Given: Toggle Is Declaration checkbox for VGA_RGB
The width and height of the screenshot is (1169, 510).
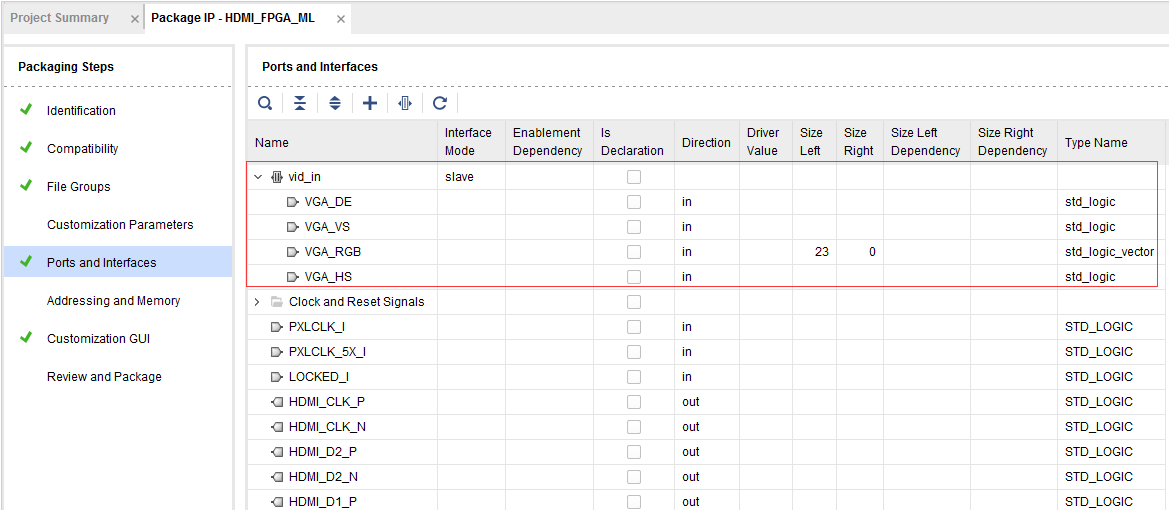Looking at the screenshot, I should pos(634,252).
